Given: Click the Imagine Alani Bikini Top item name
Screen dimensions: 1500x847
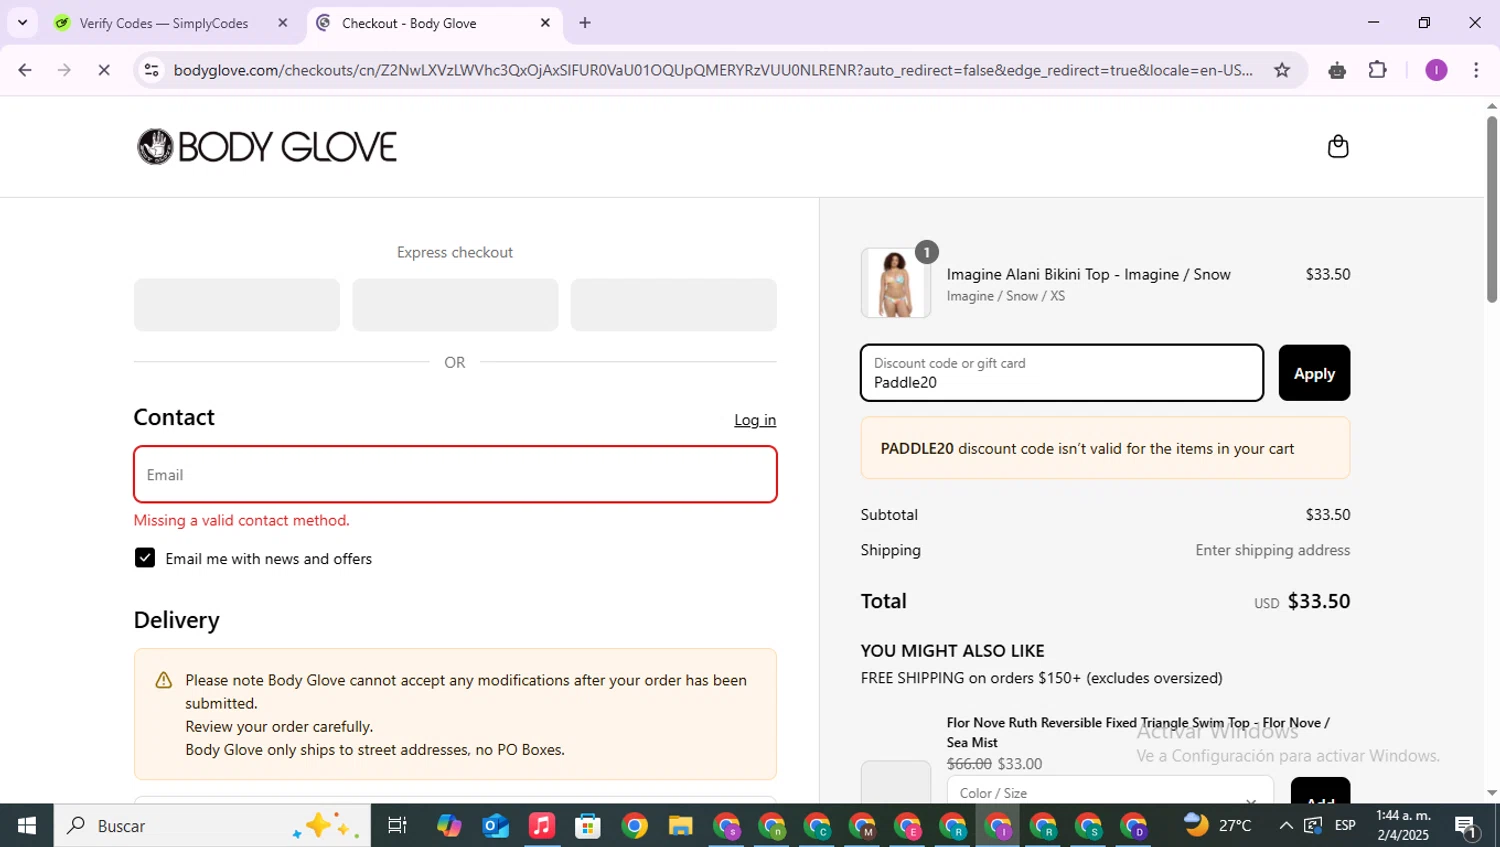Looking at the screenshot, I should coord(1088,274).
